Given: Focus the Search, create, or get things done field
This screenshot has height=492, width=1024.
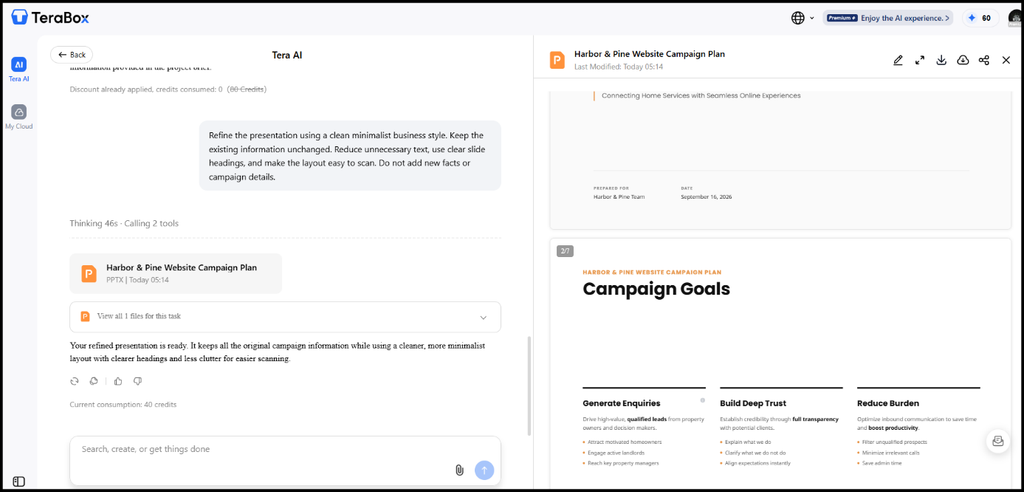Looking at the screenshot, I should [285, 461].
